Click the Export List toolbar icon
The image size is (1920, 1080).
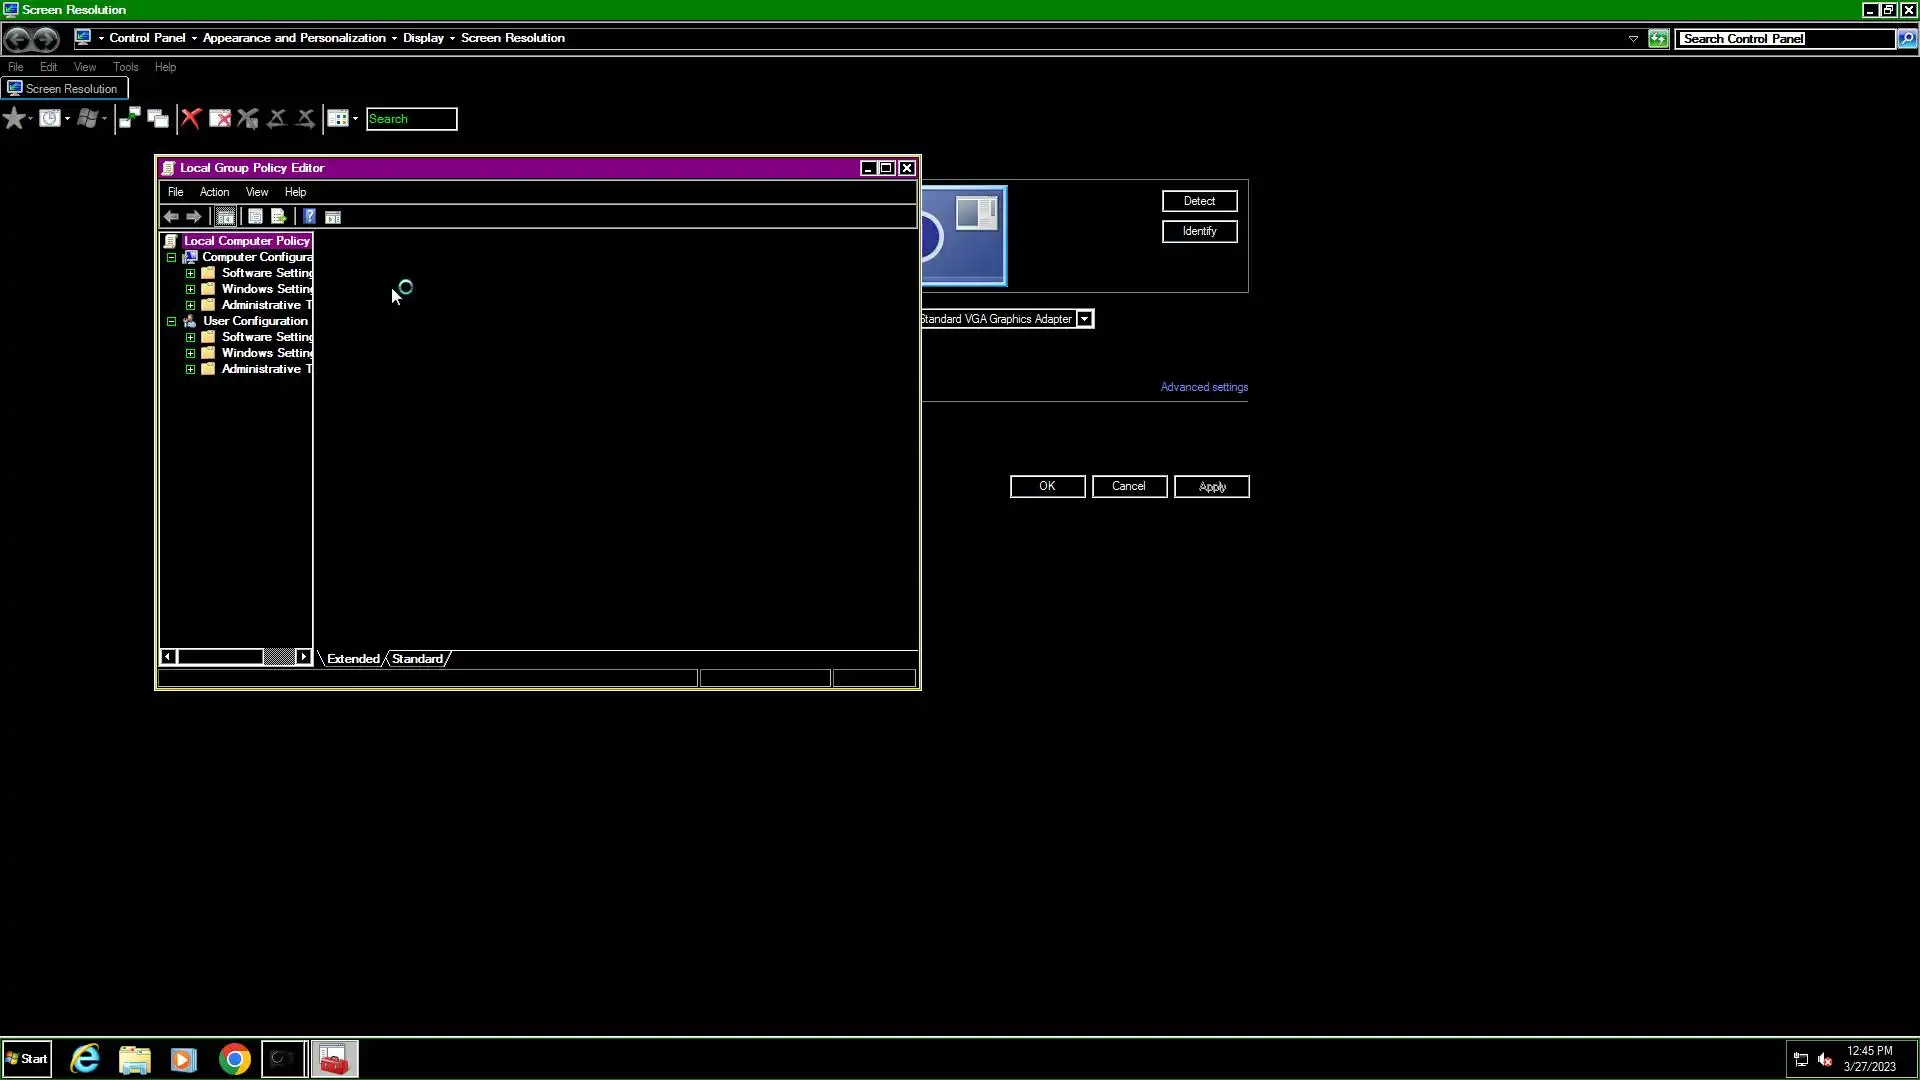point(279,217)
